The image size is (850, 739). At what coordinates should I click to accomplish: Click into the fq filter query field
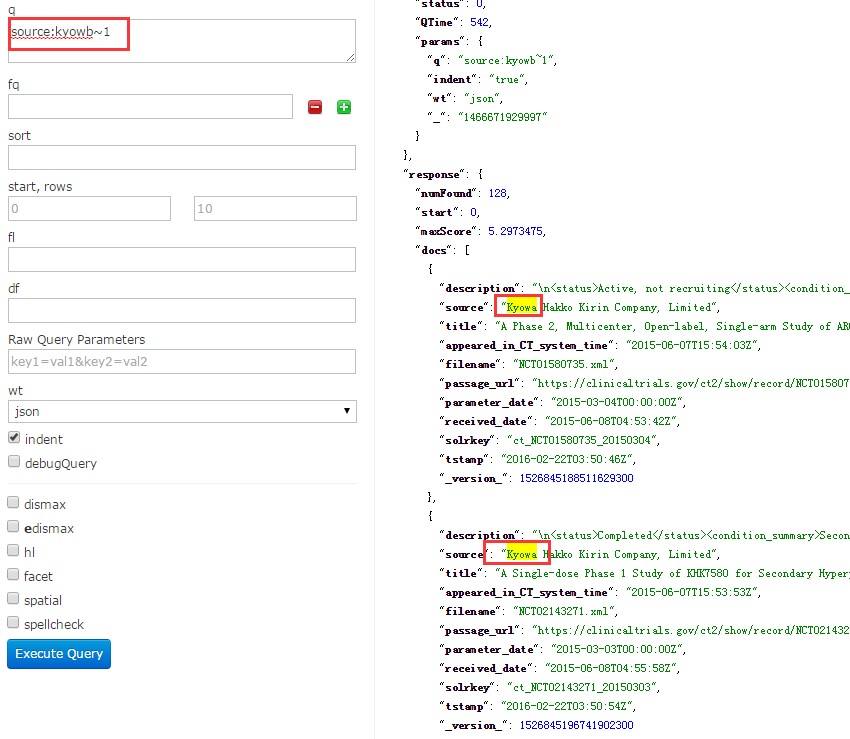(150, 106)
